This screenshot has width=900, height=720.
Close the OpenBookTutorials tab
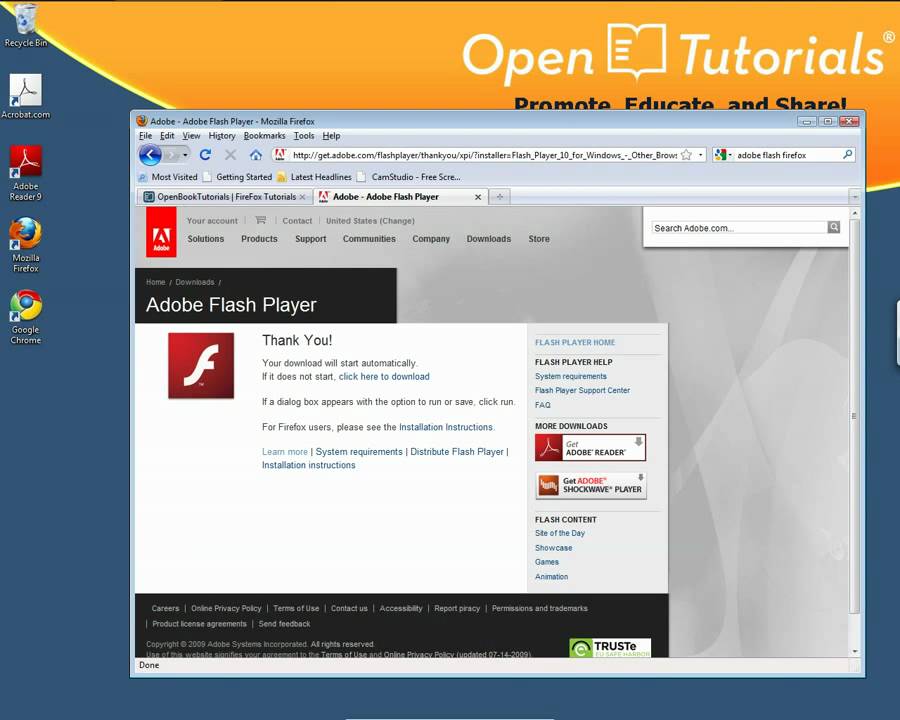(302, 197)
